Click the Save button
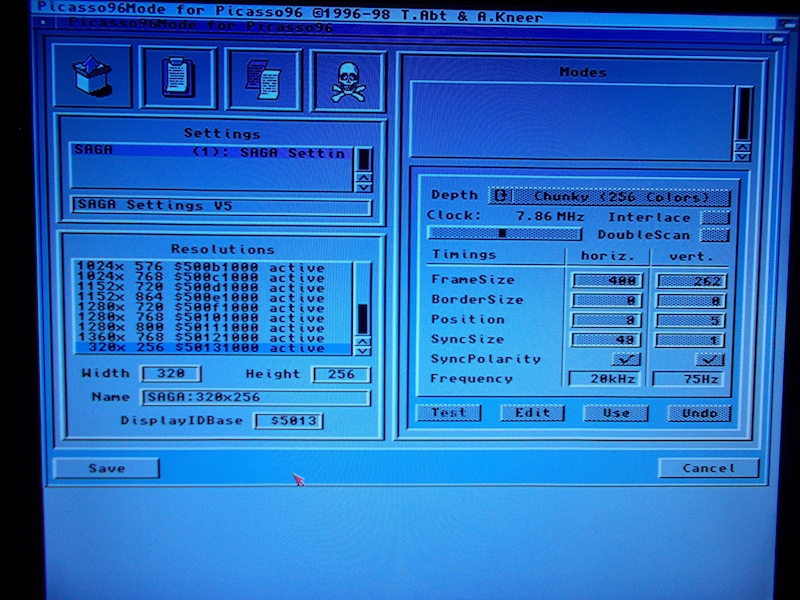This screenshot has width=800, height=600. coord(106,468)
